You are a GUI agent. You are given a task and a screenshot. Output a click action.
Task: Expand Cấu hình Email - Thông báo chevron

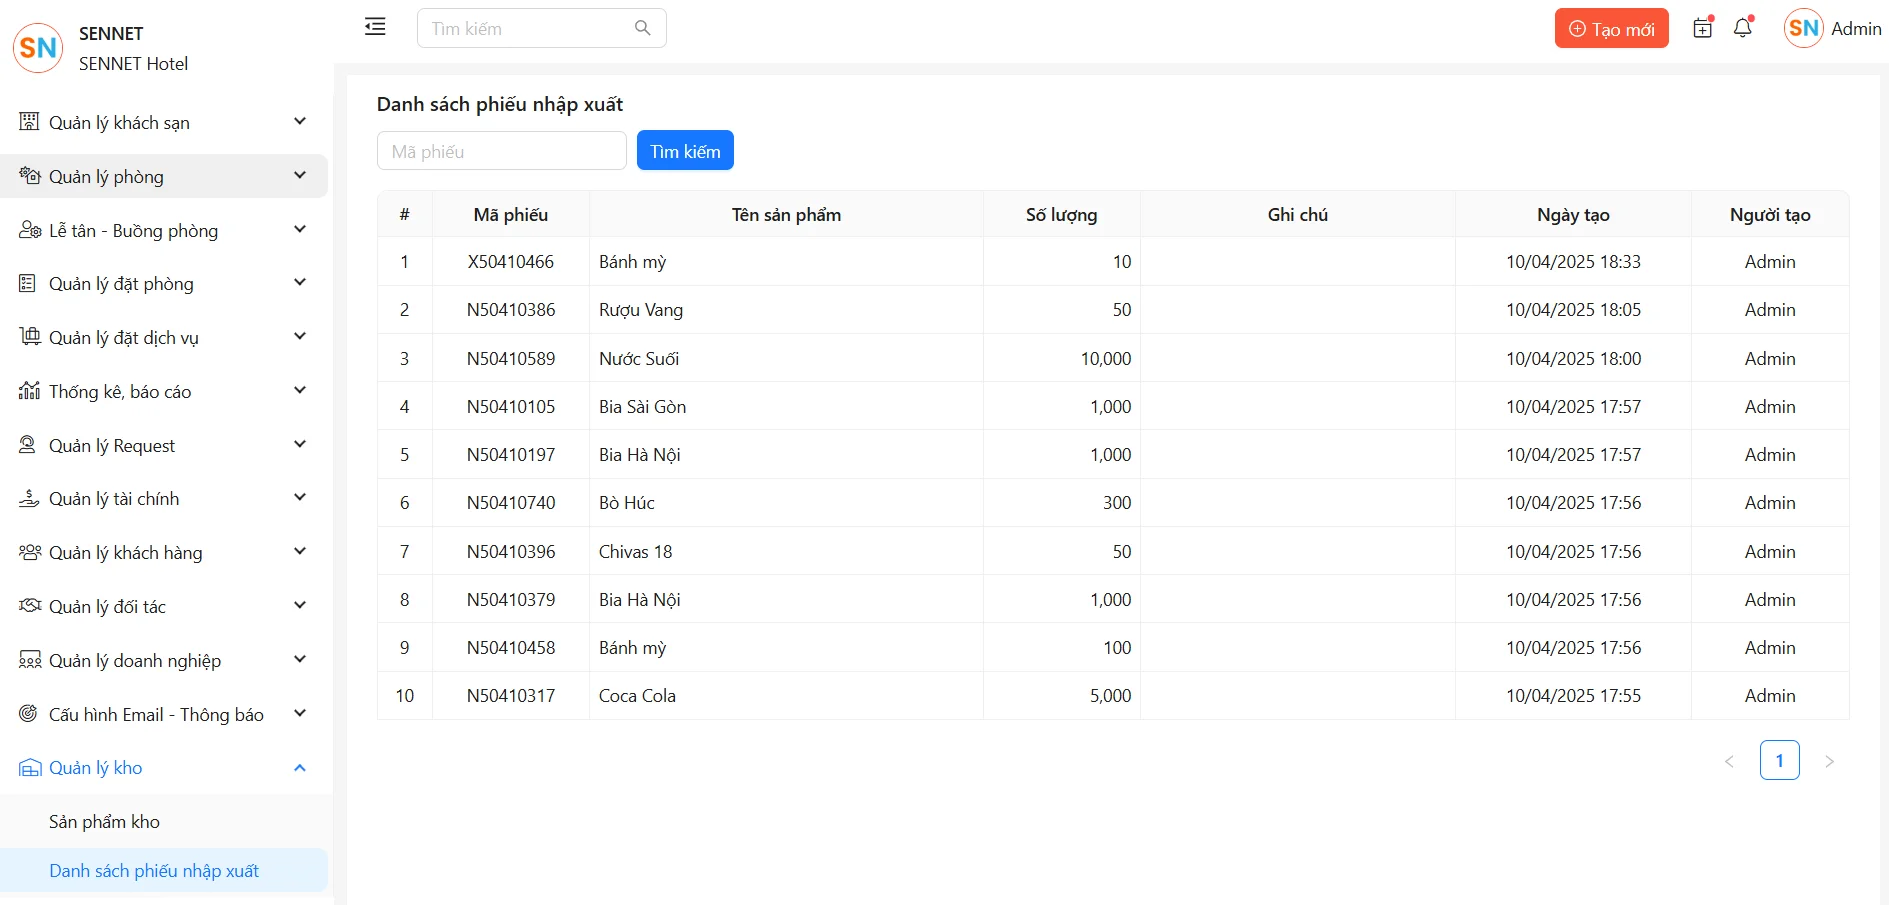[299, 714]
